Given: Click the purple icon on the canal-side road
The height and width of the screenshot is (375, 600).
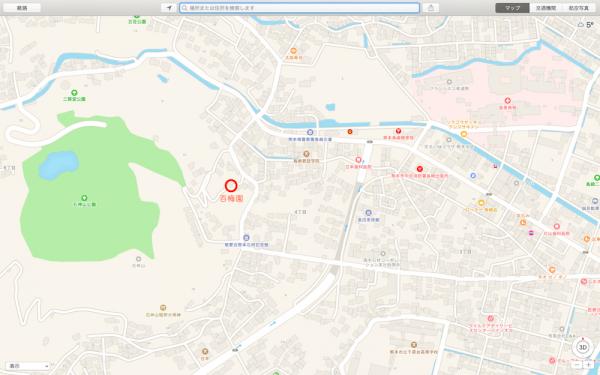Looking at the screenshot, I should (x=310, y=132).
